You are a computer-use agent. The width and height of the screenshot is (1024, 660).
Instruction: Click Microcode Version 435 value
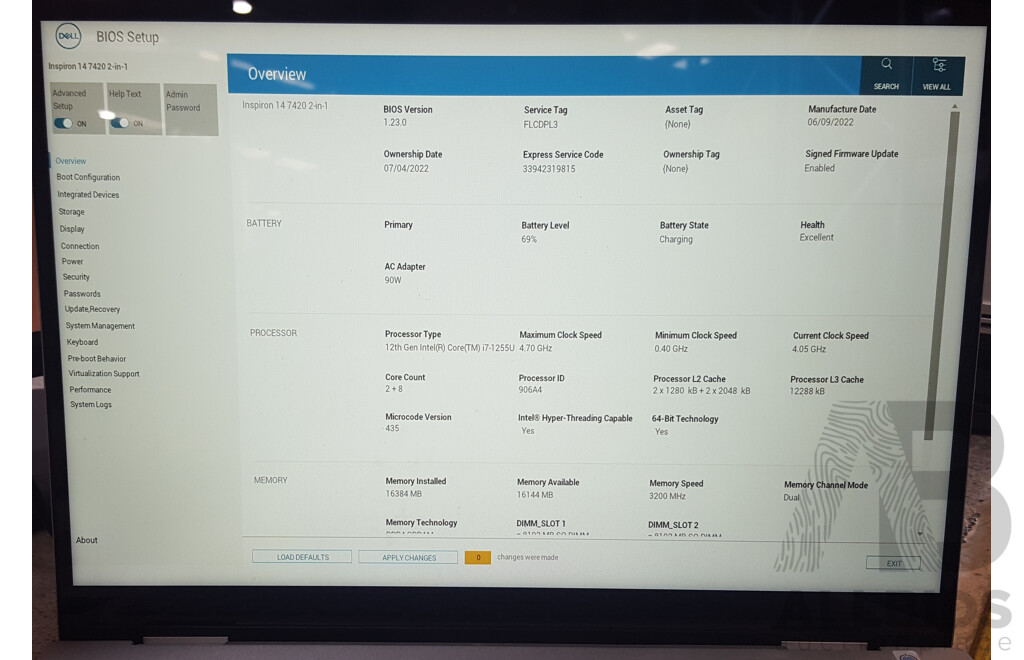tap(392, 429)
